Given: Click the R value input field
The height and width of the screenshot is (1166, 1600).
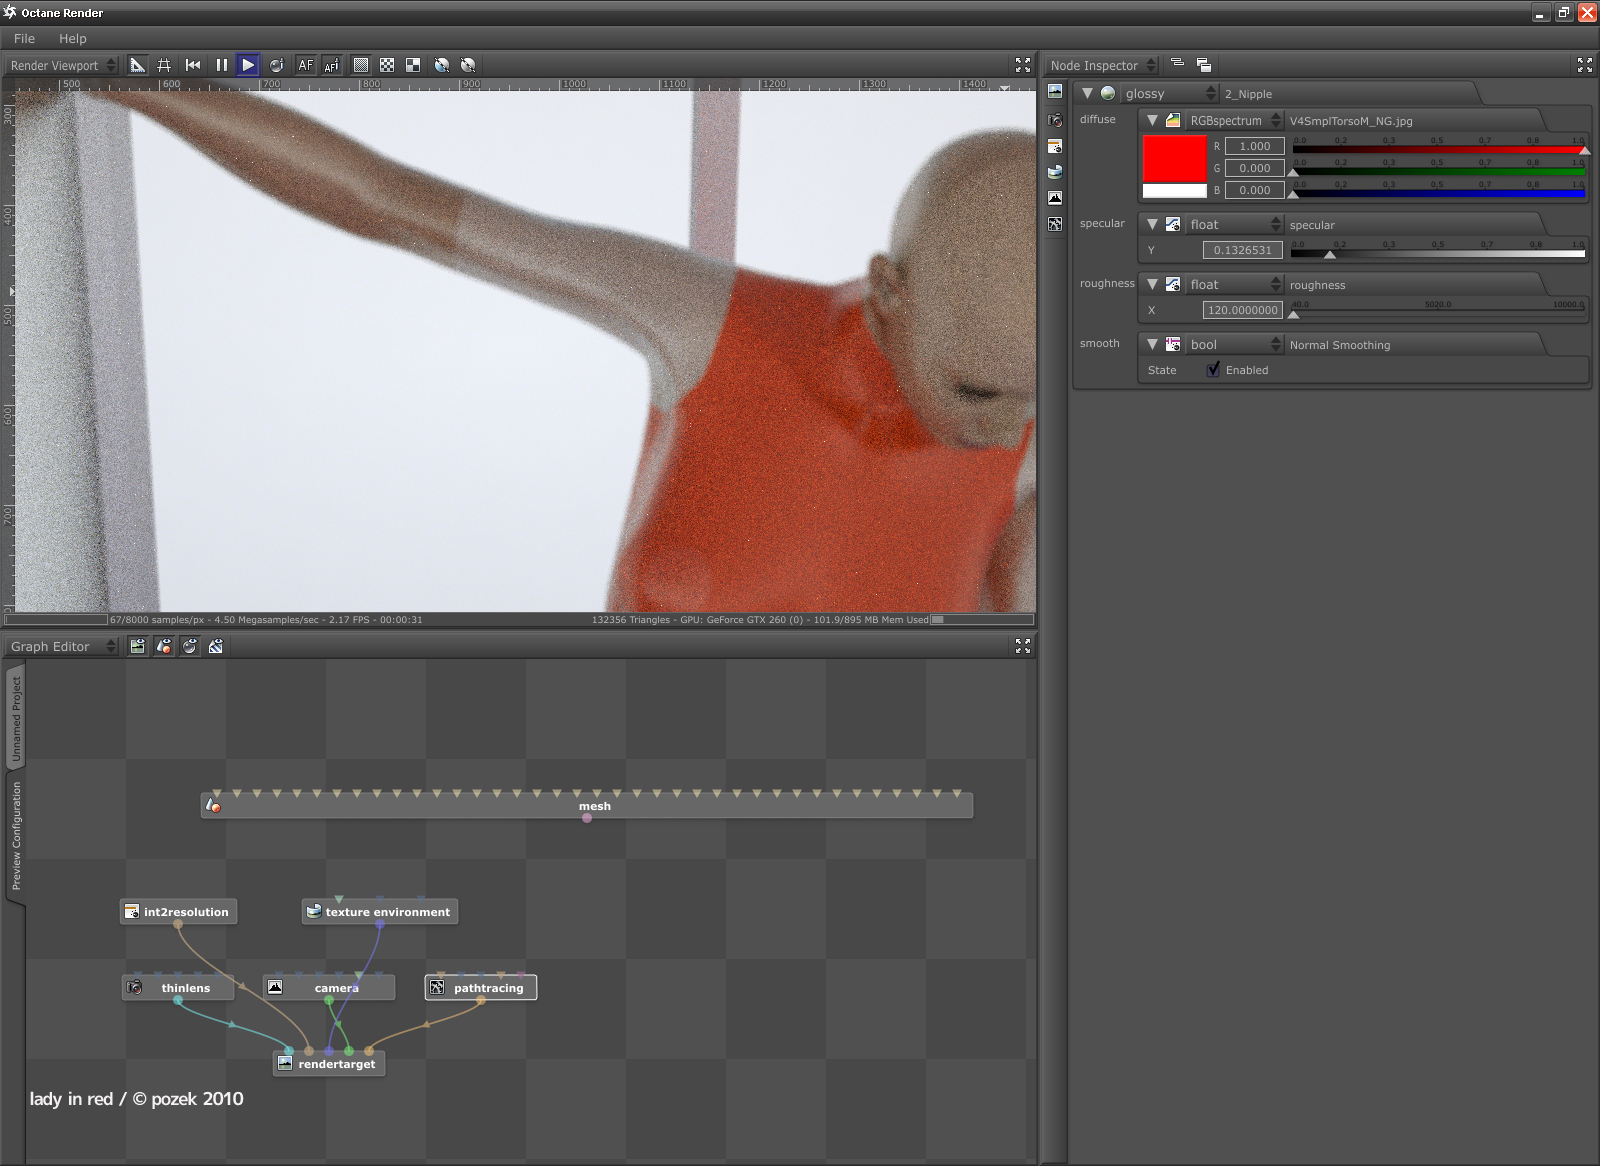Looking at the screenshot, I should coord(1254,146).
